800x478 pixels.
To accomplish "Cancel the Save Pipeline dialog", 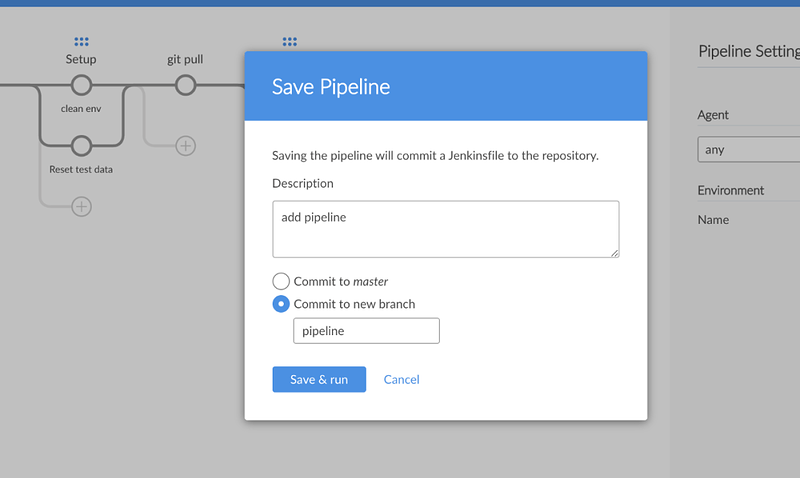I will 402,380.
